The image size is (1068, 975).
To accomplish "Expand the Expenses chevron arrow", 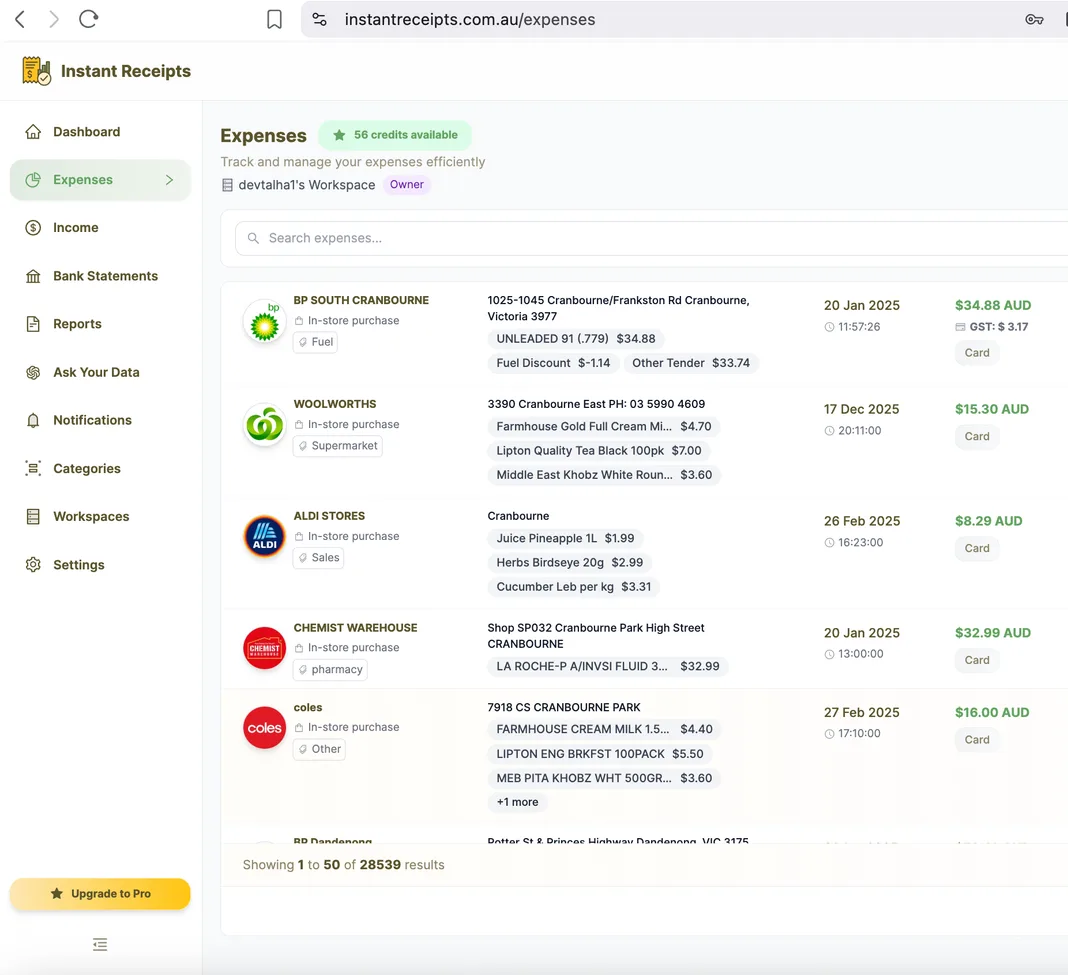I will (x=170, y=180).
